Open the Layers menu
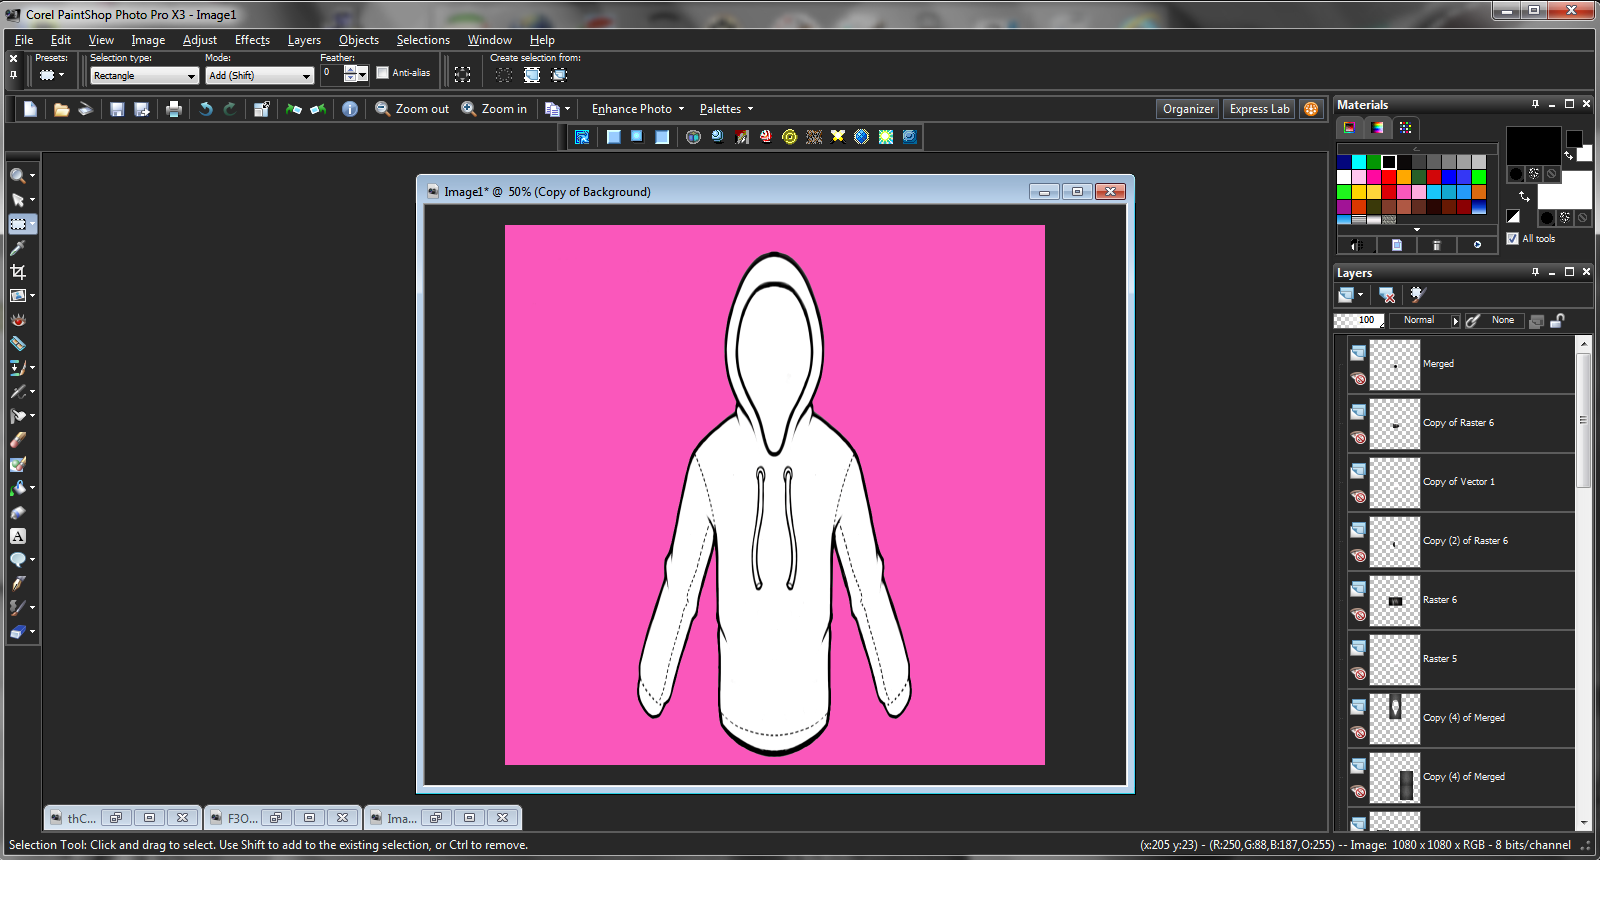This screenshot has width=1600, height=900. point(304,40)
